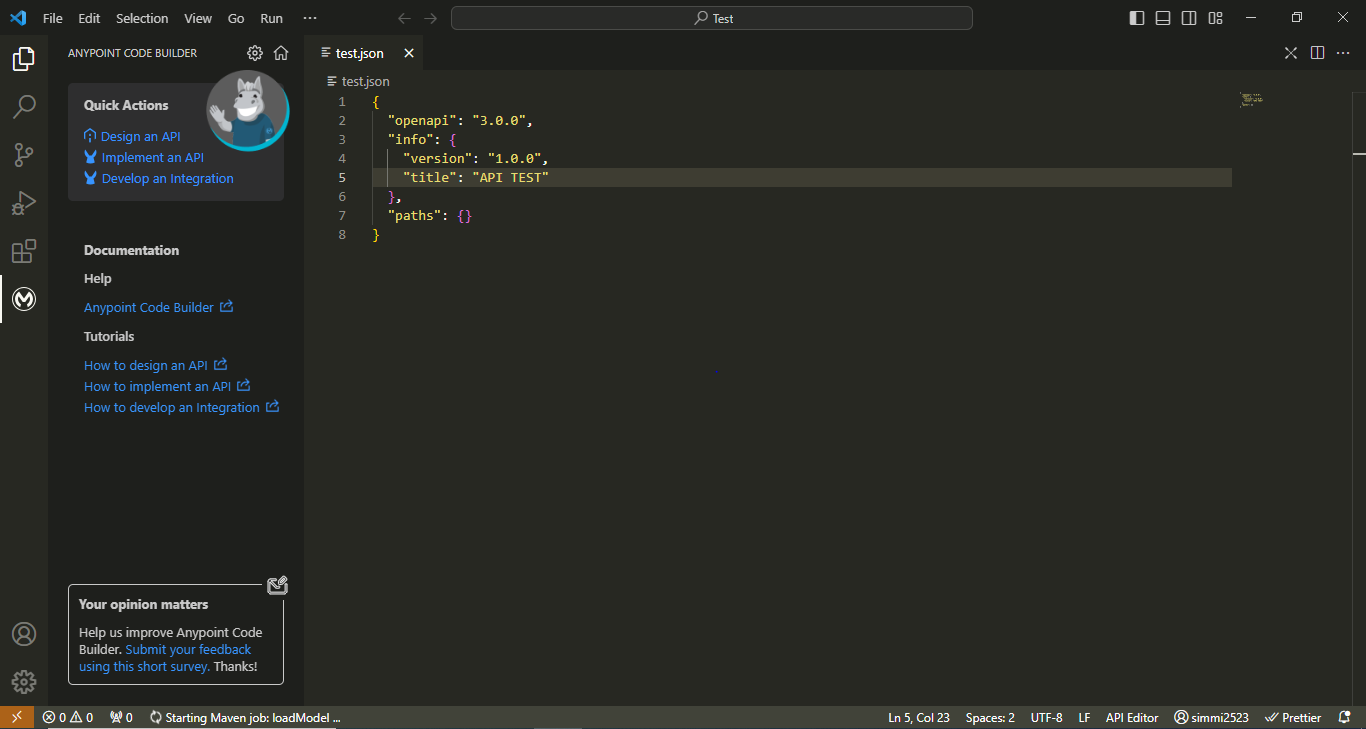Viewport: 1366px width, 729px height.
Task: Toggle the bottom panel layout icon
Action: [x=1163, y=18]
